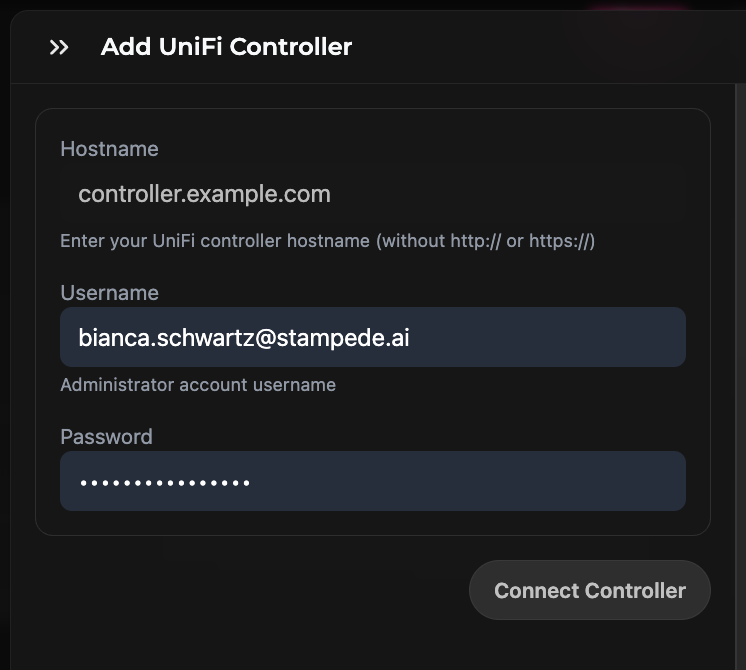Place cursor in bianca.schwartz@stampede.ai email text
Screen dimensions: 746x670
244,338
